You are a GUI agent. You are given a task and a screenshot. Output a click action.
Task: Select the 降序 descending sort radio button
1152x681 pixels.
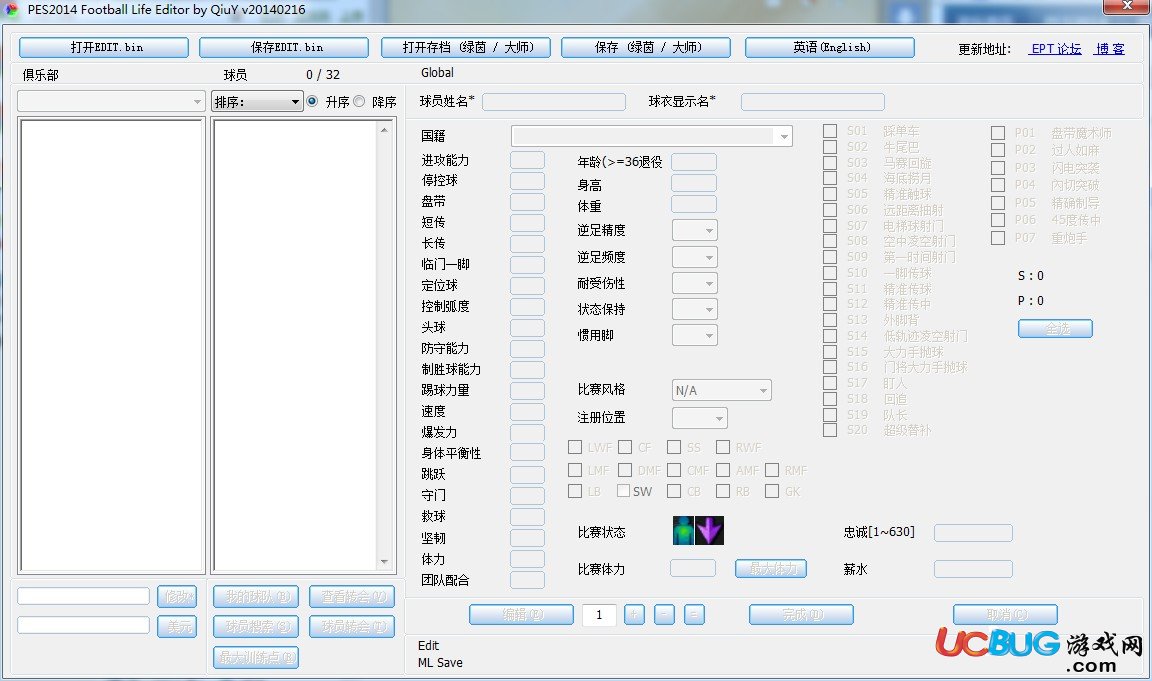pos(359,101)
